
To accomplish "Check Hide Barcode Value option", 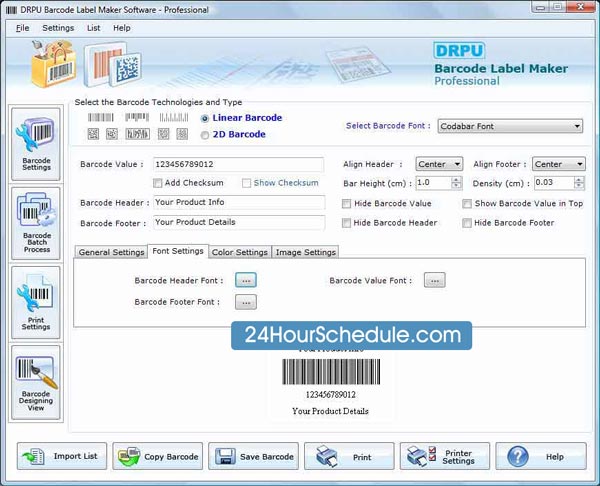I will [x=346, y=204].
